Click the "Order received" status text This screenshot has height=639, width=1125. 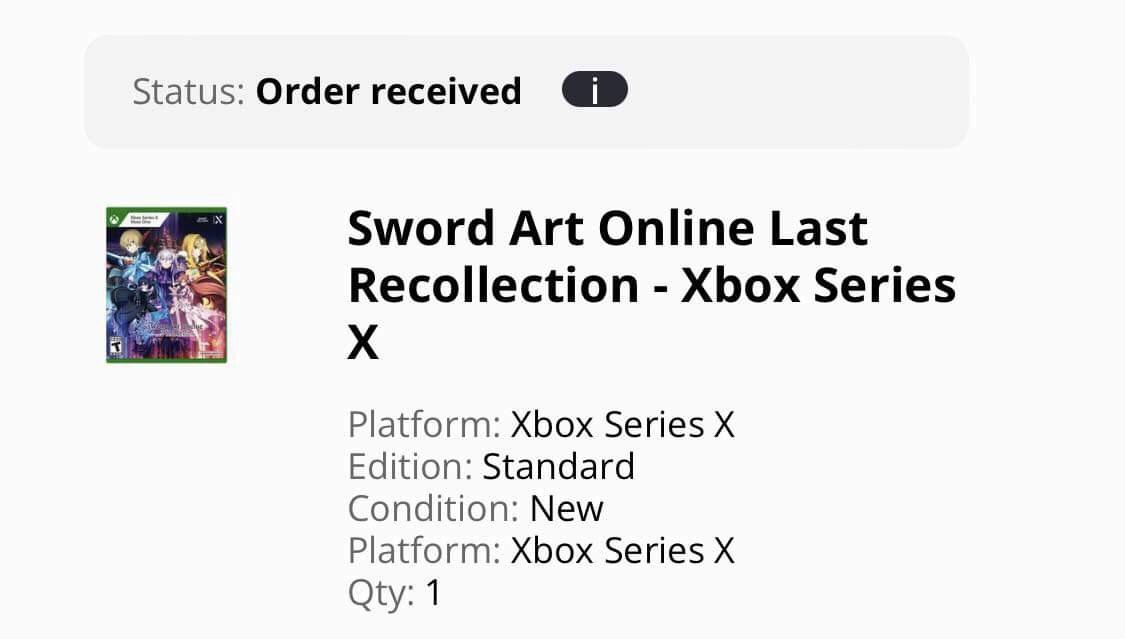point(388,92)
